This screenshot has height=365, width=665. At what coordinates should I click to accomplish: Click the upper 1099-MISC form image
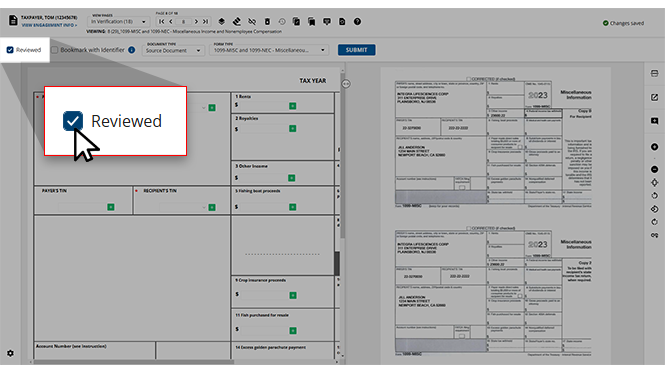click(x=493, y=142)
